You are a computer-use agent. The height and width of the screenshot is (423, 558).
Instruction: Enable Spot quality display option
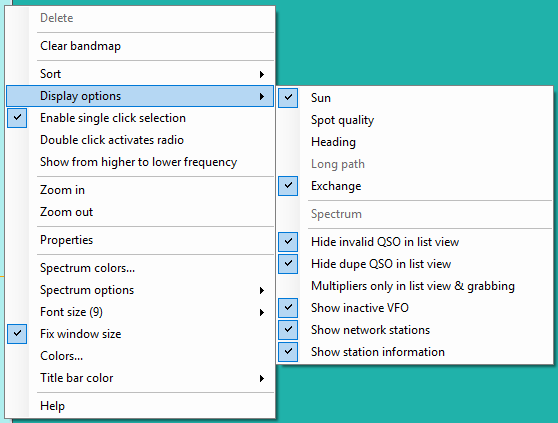[x=415, y=120]
